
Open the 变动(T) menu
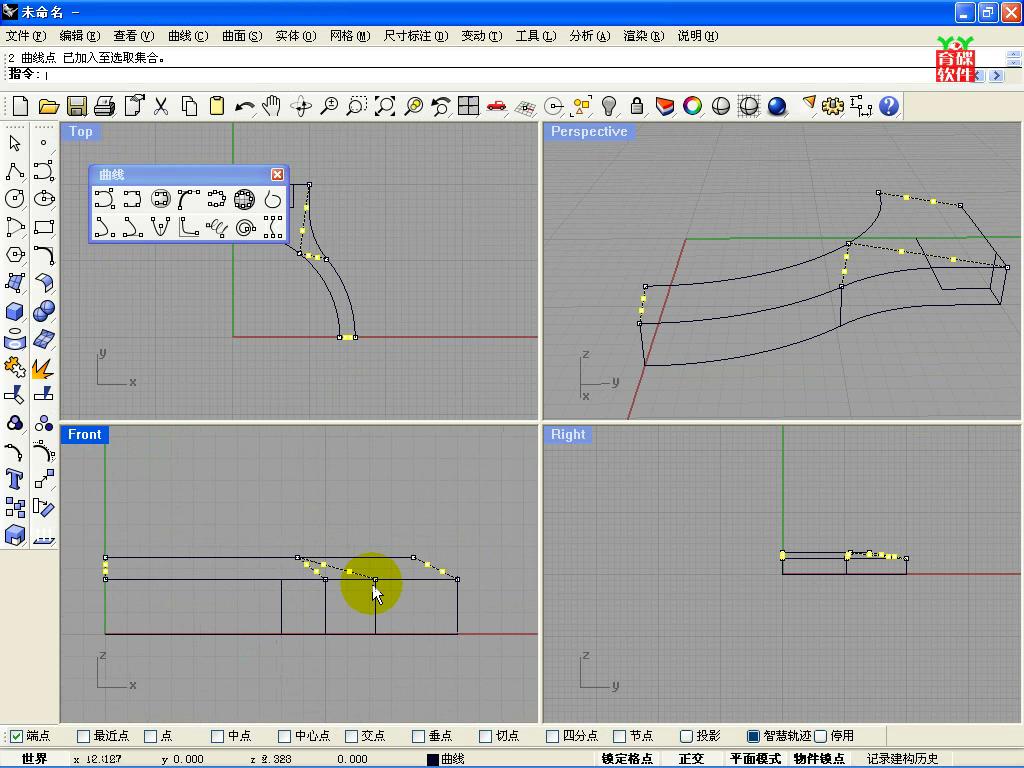pos(482,36)
